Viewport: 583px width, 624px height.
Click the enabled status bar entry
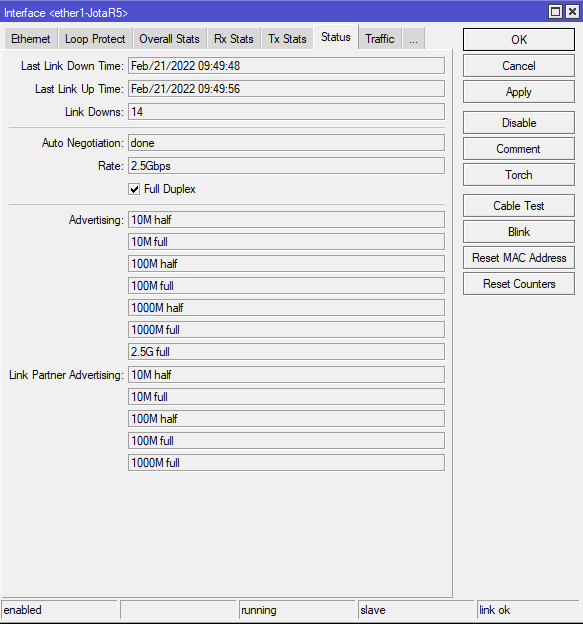[x=60, y=610]
